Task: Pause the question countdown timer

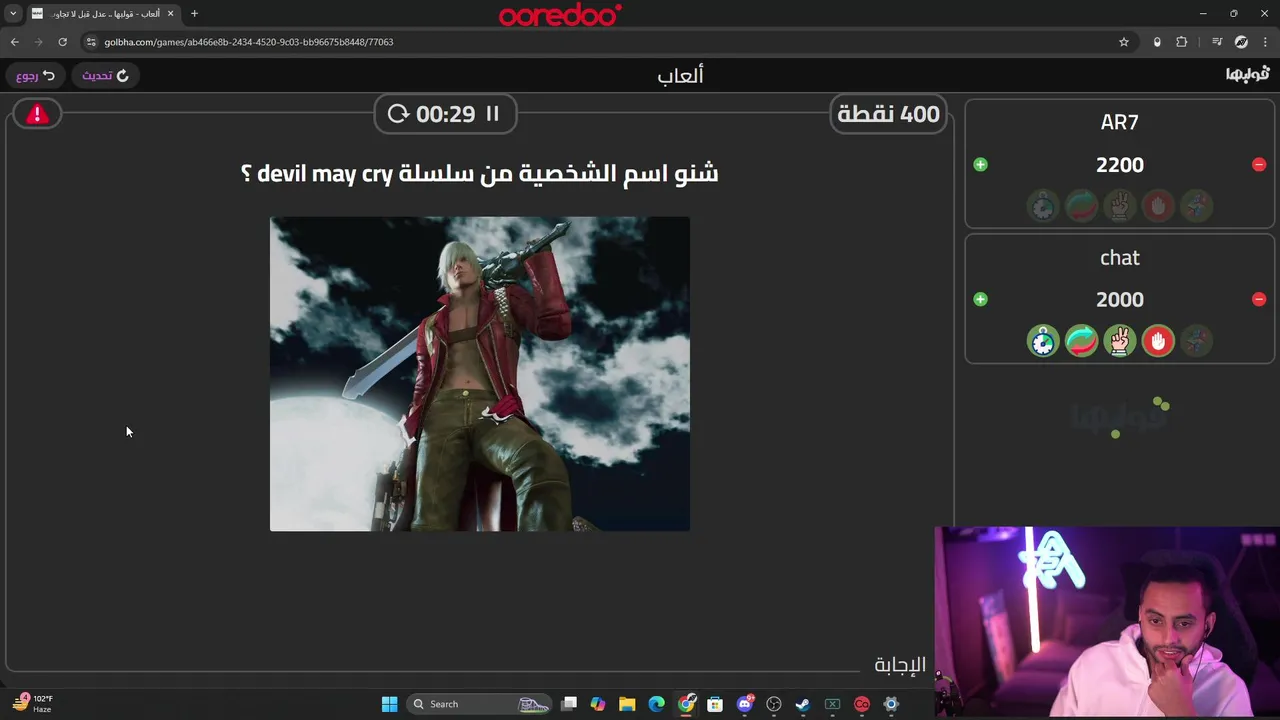Action: coord(492,114)
